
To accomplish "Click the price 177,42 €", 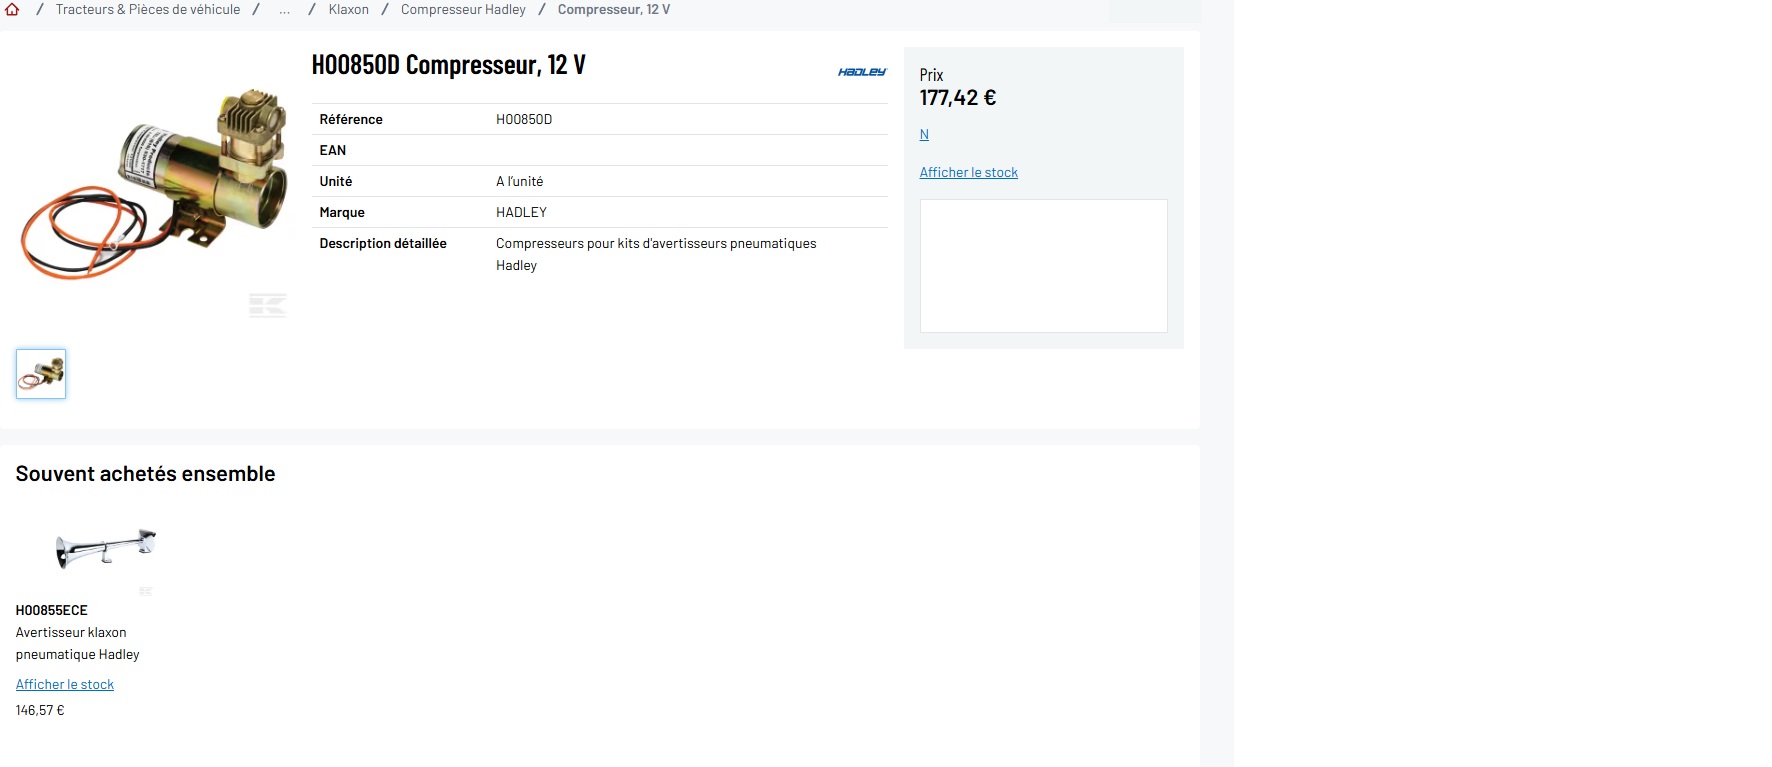I will 958,98.
